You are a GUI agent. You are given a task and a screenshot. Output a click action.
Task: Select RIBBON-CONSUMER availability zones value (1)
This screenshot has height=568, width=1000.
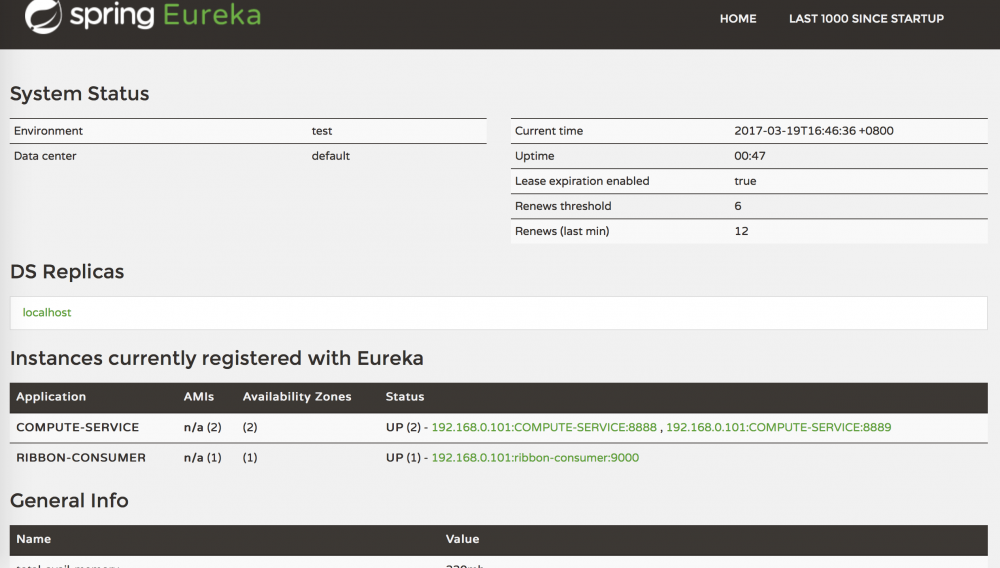click(x=250, y=458)
